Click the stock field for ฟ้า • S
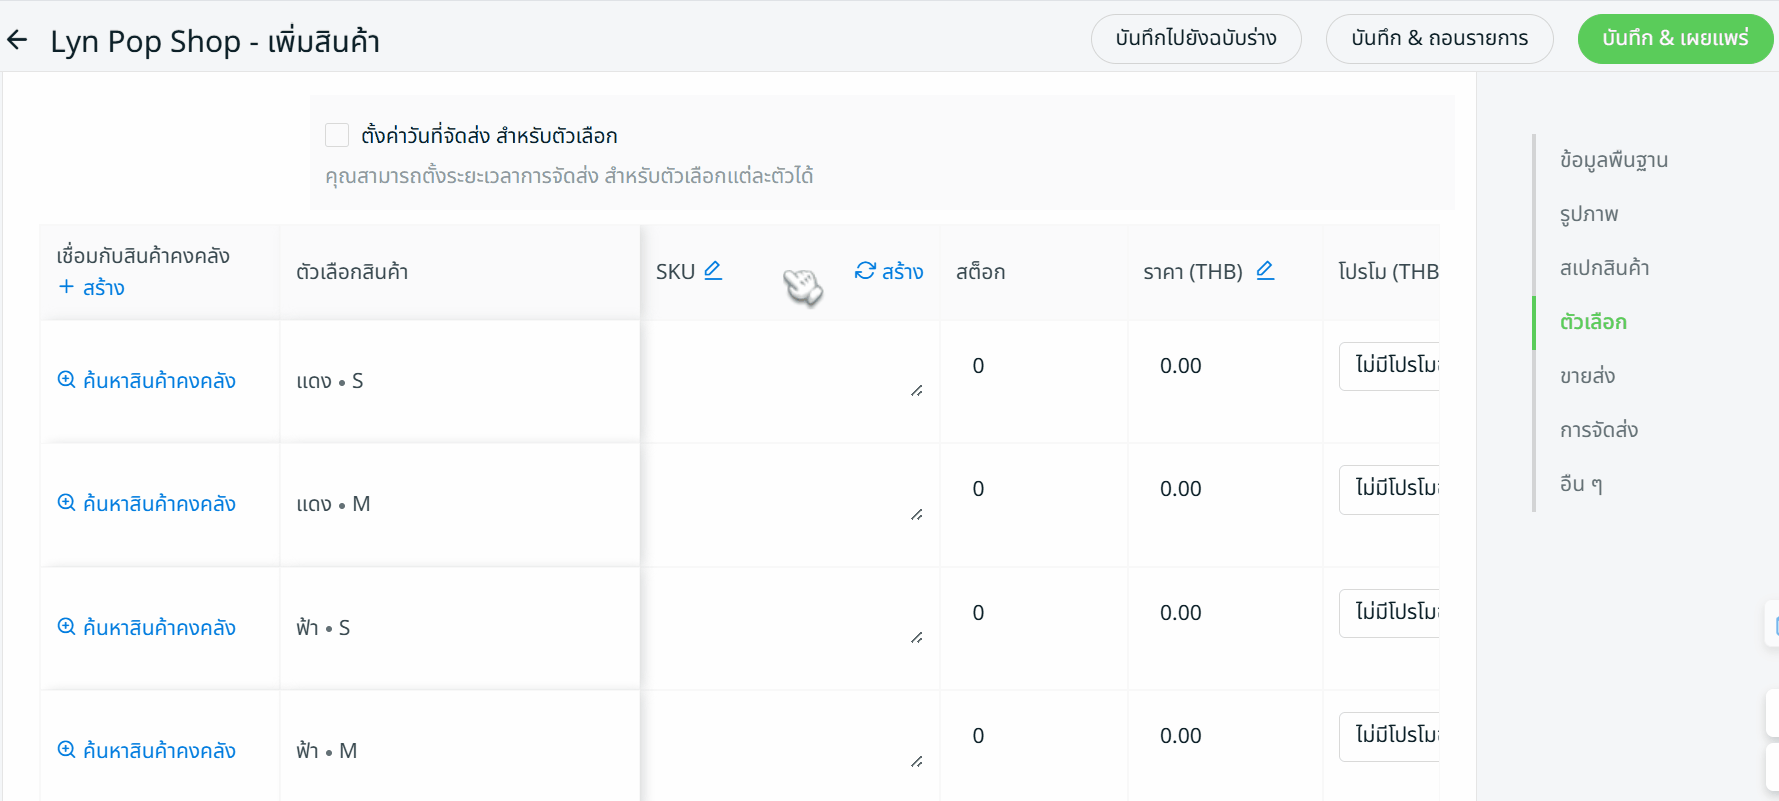Screen dimensions: 1779x801 coord(1030,613)
